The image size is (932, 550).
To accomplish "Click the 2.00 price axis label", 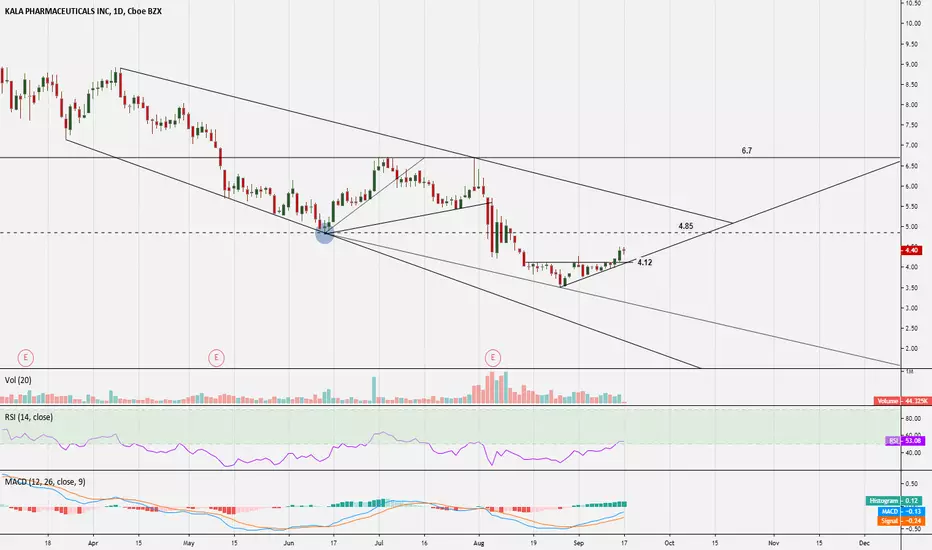I will 912,348.
